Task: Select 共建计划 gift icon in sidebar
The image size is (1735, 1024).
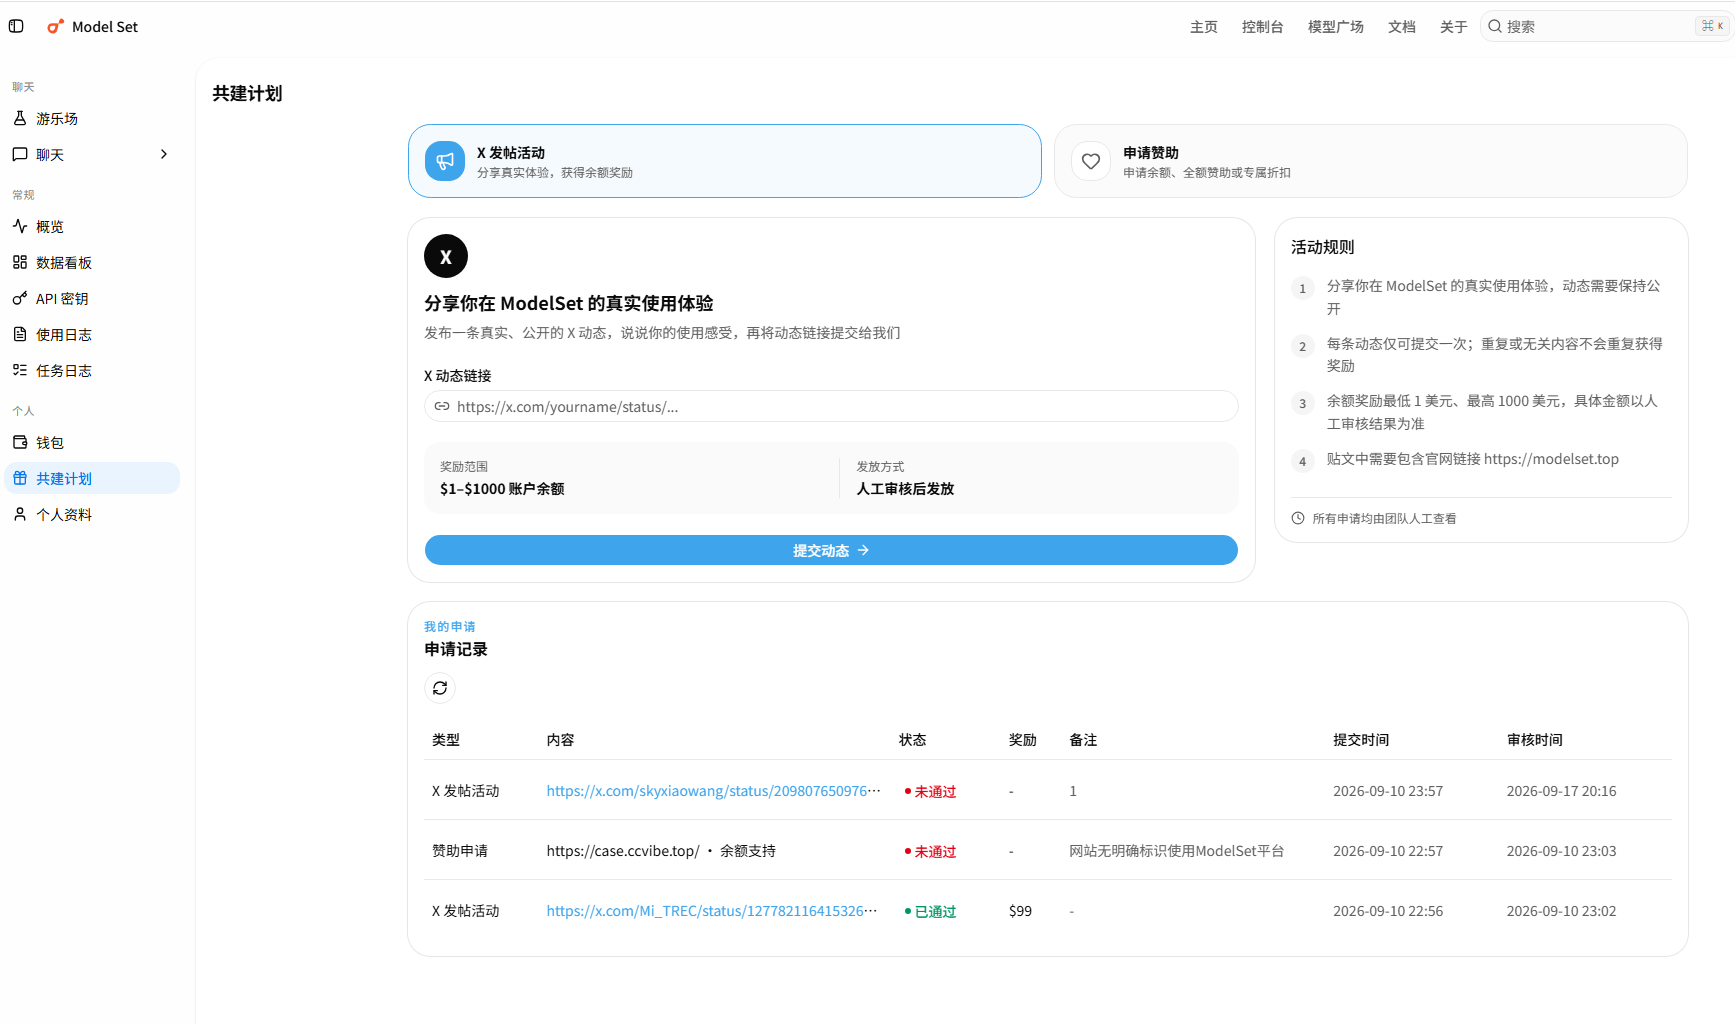Action: [20, 478]
